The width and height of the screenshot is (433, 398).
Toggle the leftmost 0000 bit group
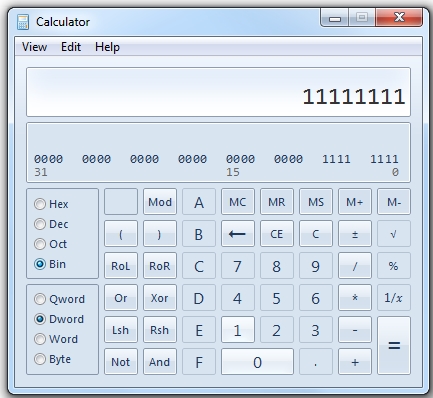48,159
